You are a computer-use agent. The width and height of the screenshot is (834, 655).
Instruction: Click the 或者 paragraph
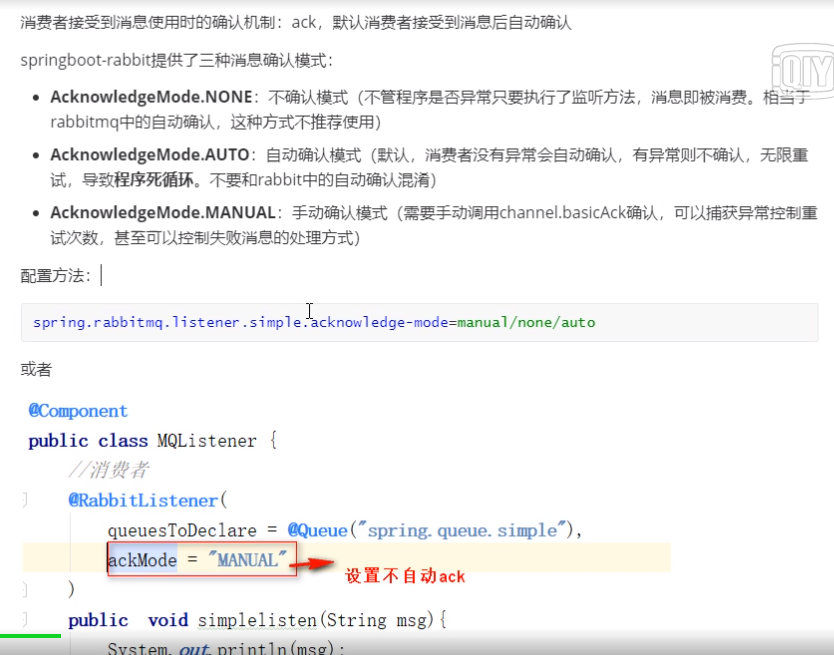[x=36, y=369]
